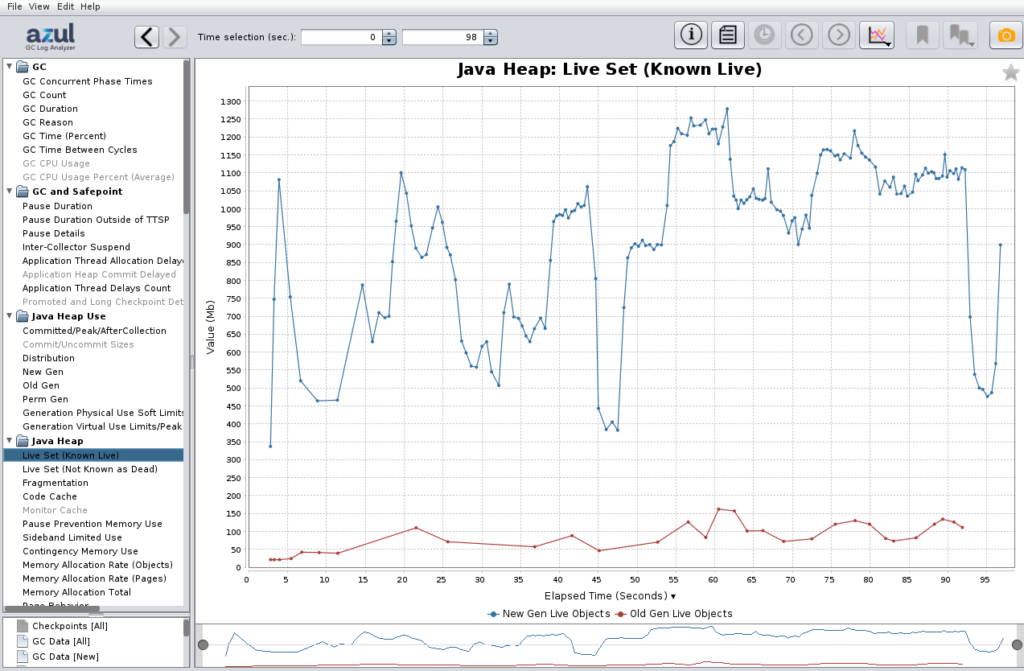Screen dimensions: 1024x671
Task: Add a bookmark using the single bookmark icon
Action: [x=921, y=34]
